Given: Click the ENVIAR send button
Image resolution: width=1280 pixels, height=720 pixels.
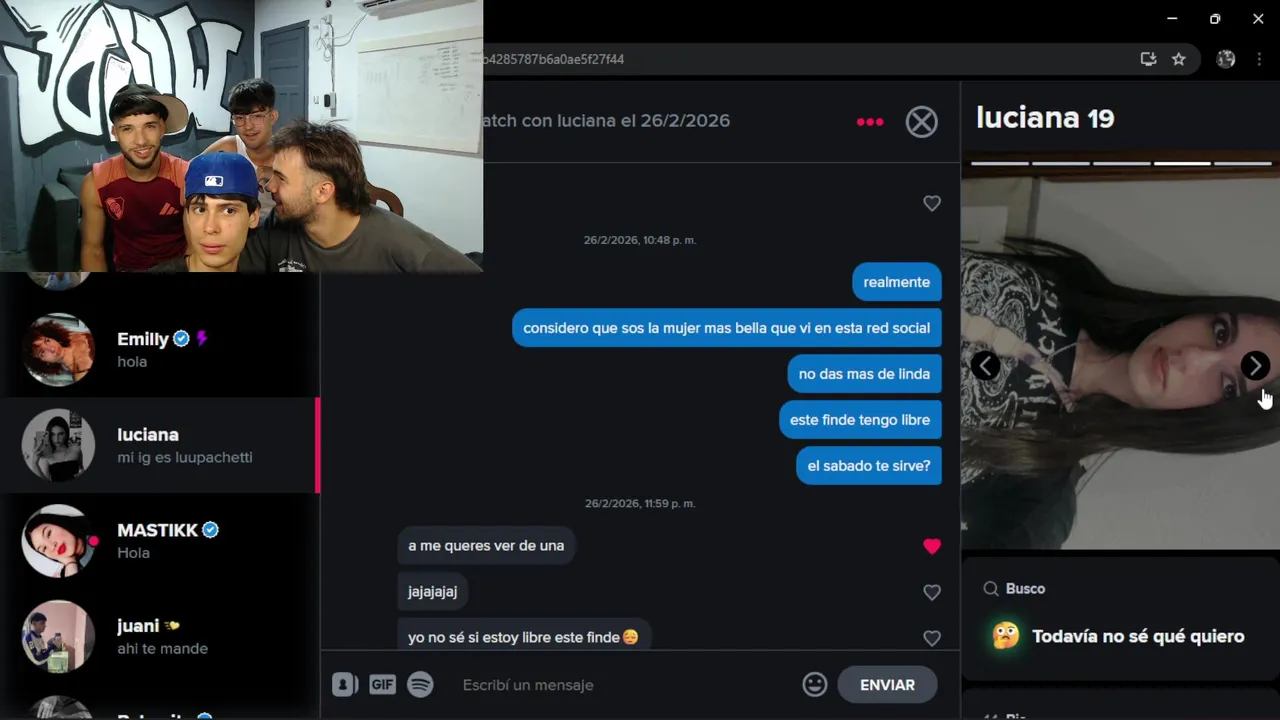Looking at the screenshot, I should (x=887, y=685).
